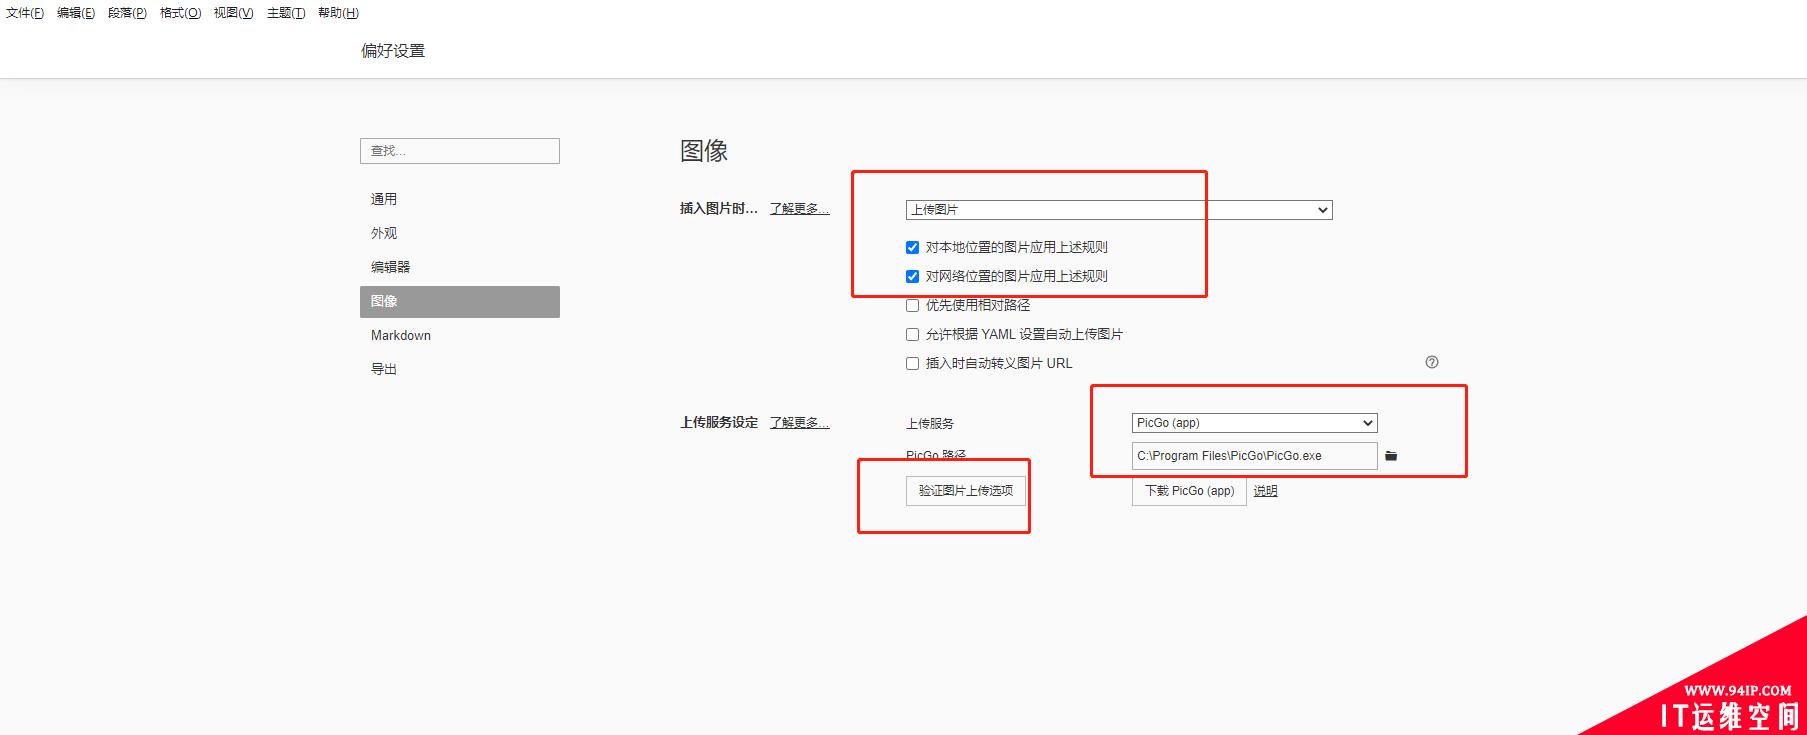Open the 文件(F) menu
Image resolution: width=1807 pixels, height=735 pixels.
pos(25,13)
